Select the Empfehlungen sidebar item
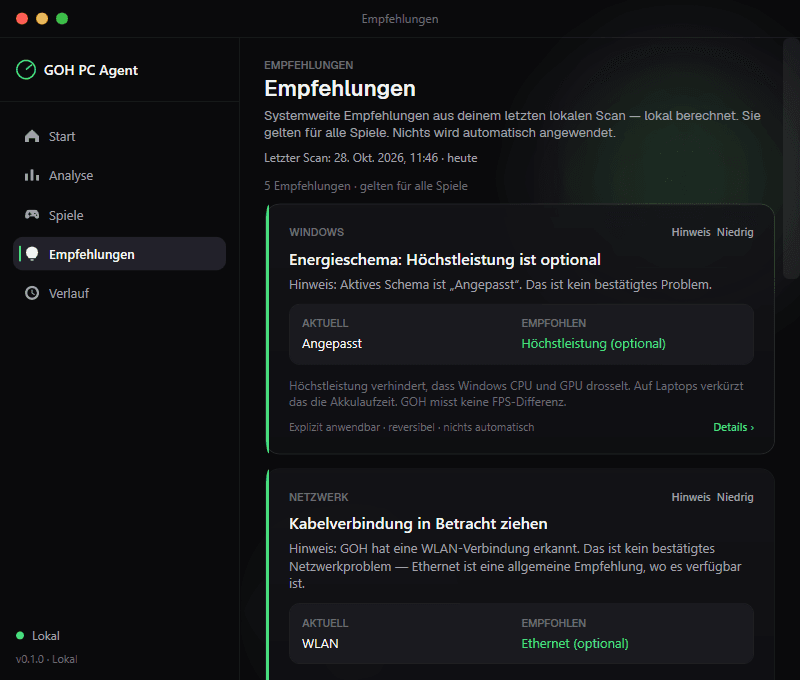 [119, 254]
